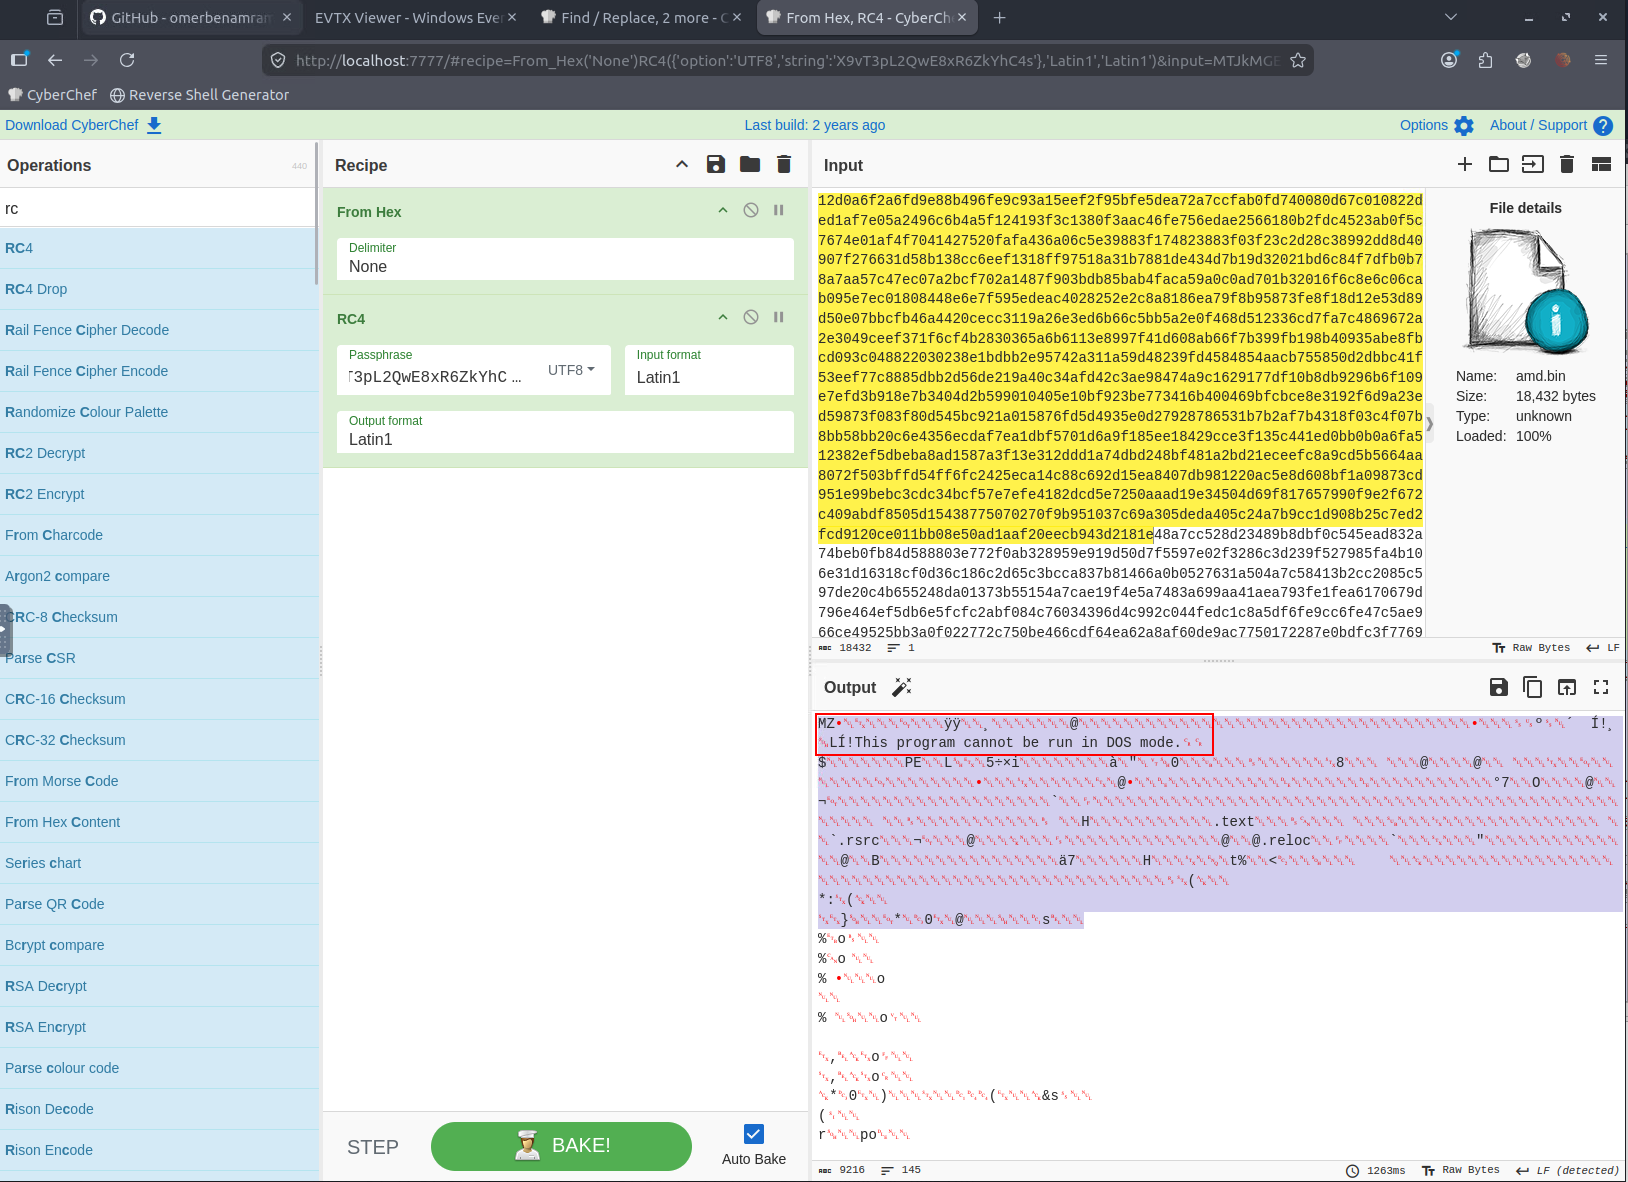Change input LF end-of-line sequence
This screenshot has height=1182, width=1628.
pos(1603,648)
